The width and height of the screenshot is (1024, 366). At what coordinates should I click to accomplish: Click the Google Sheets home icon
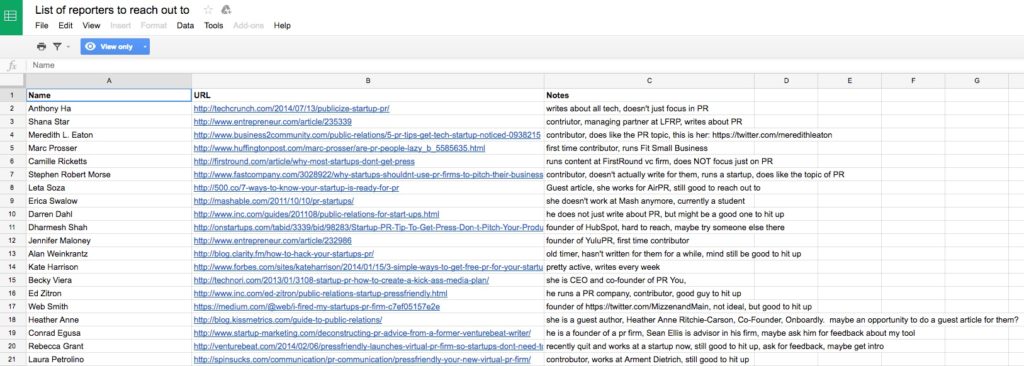pyautogui.click(x=11, y=17)
